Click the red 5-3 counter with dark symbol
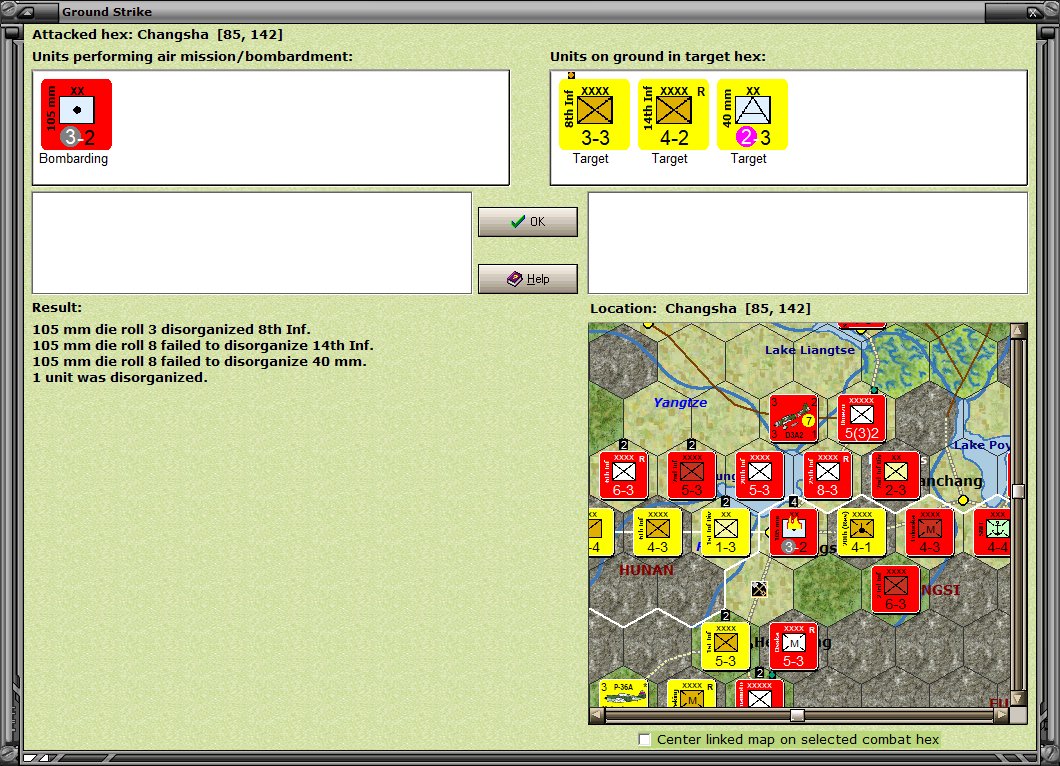The image size is (1060, 766). (692, 475)
